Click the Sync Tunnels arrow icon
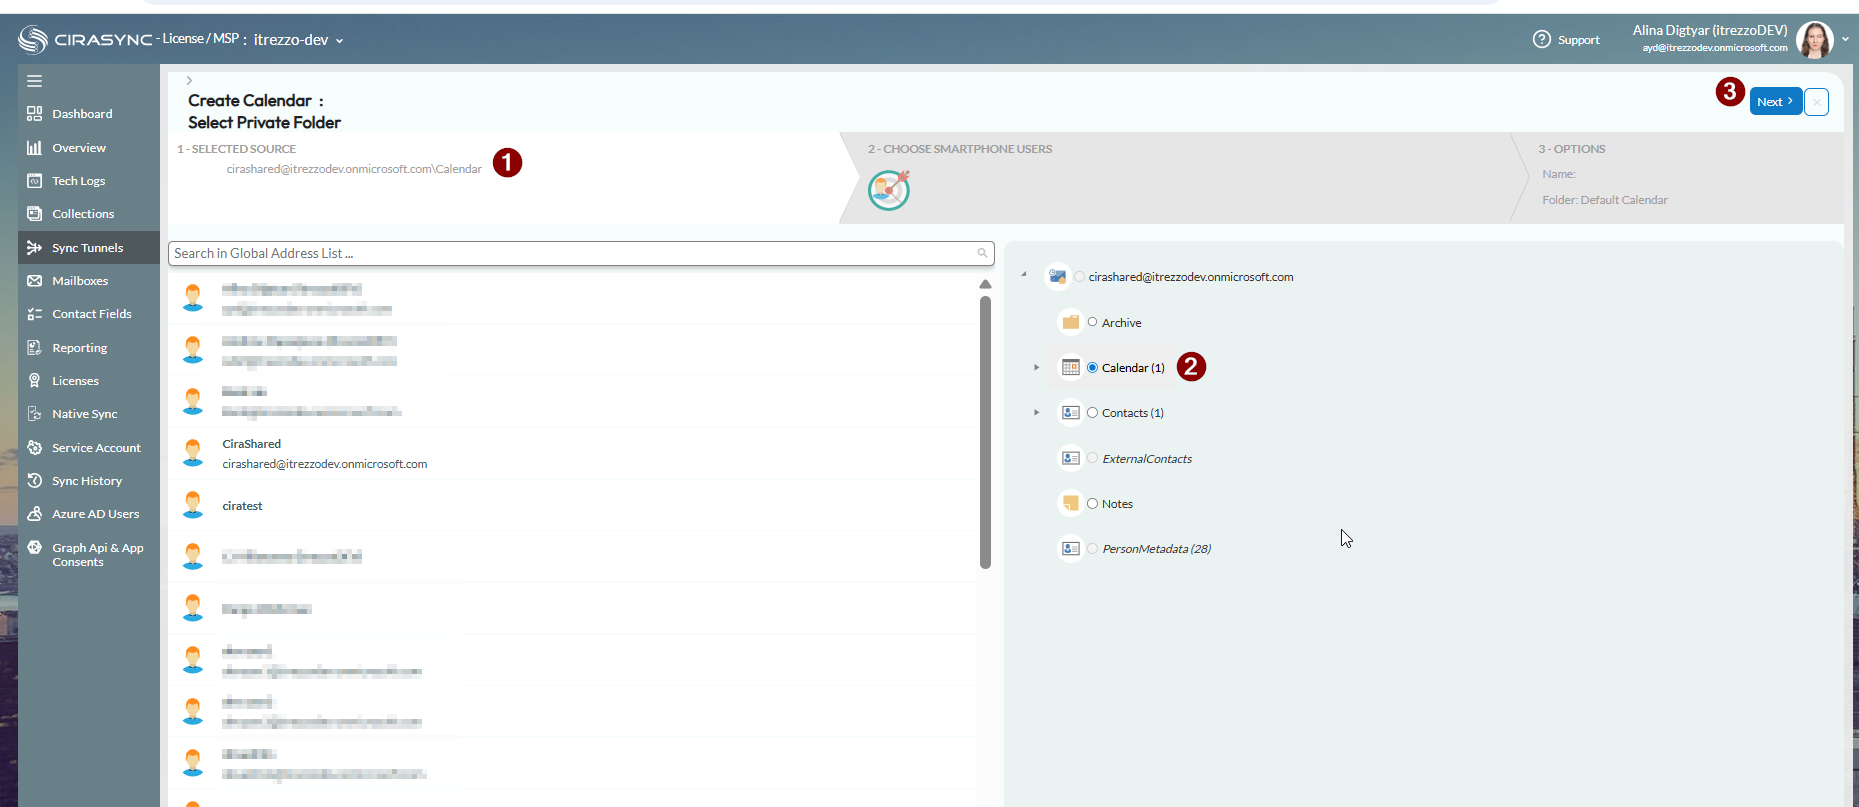Screen dimensions: 1859x807 (x=34, y=248)
